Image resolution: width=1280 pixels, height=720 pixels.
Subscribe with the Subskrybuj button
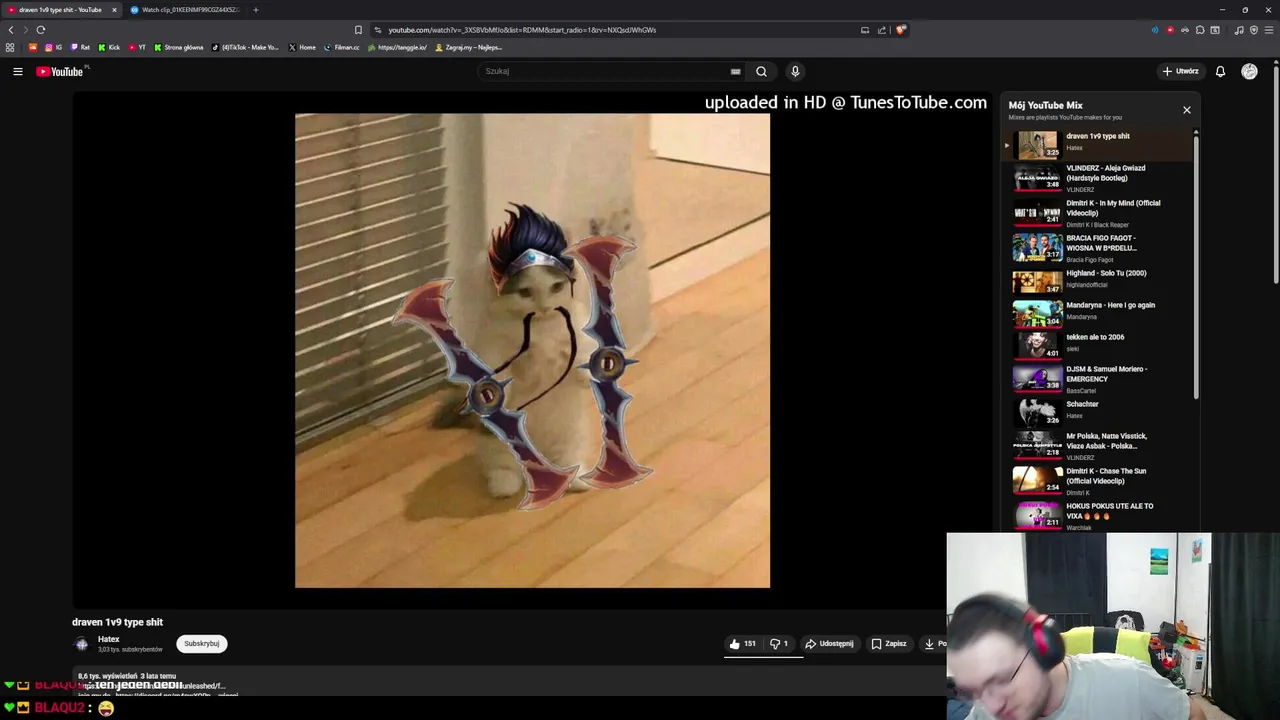click(x=202, y=644)
